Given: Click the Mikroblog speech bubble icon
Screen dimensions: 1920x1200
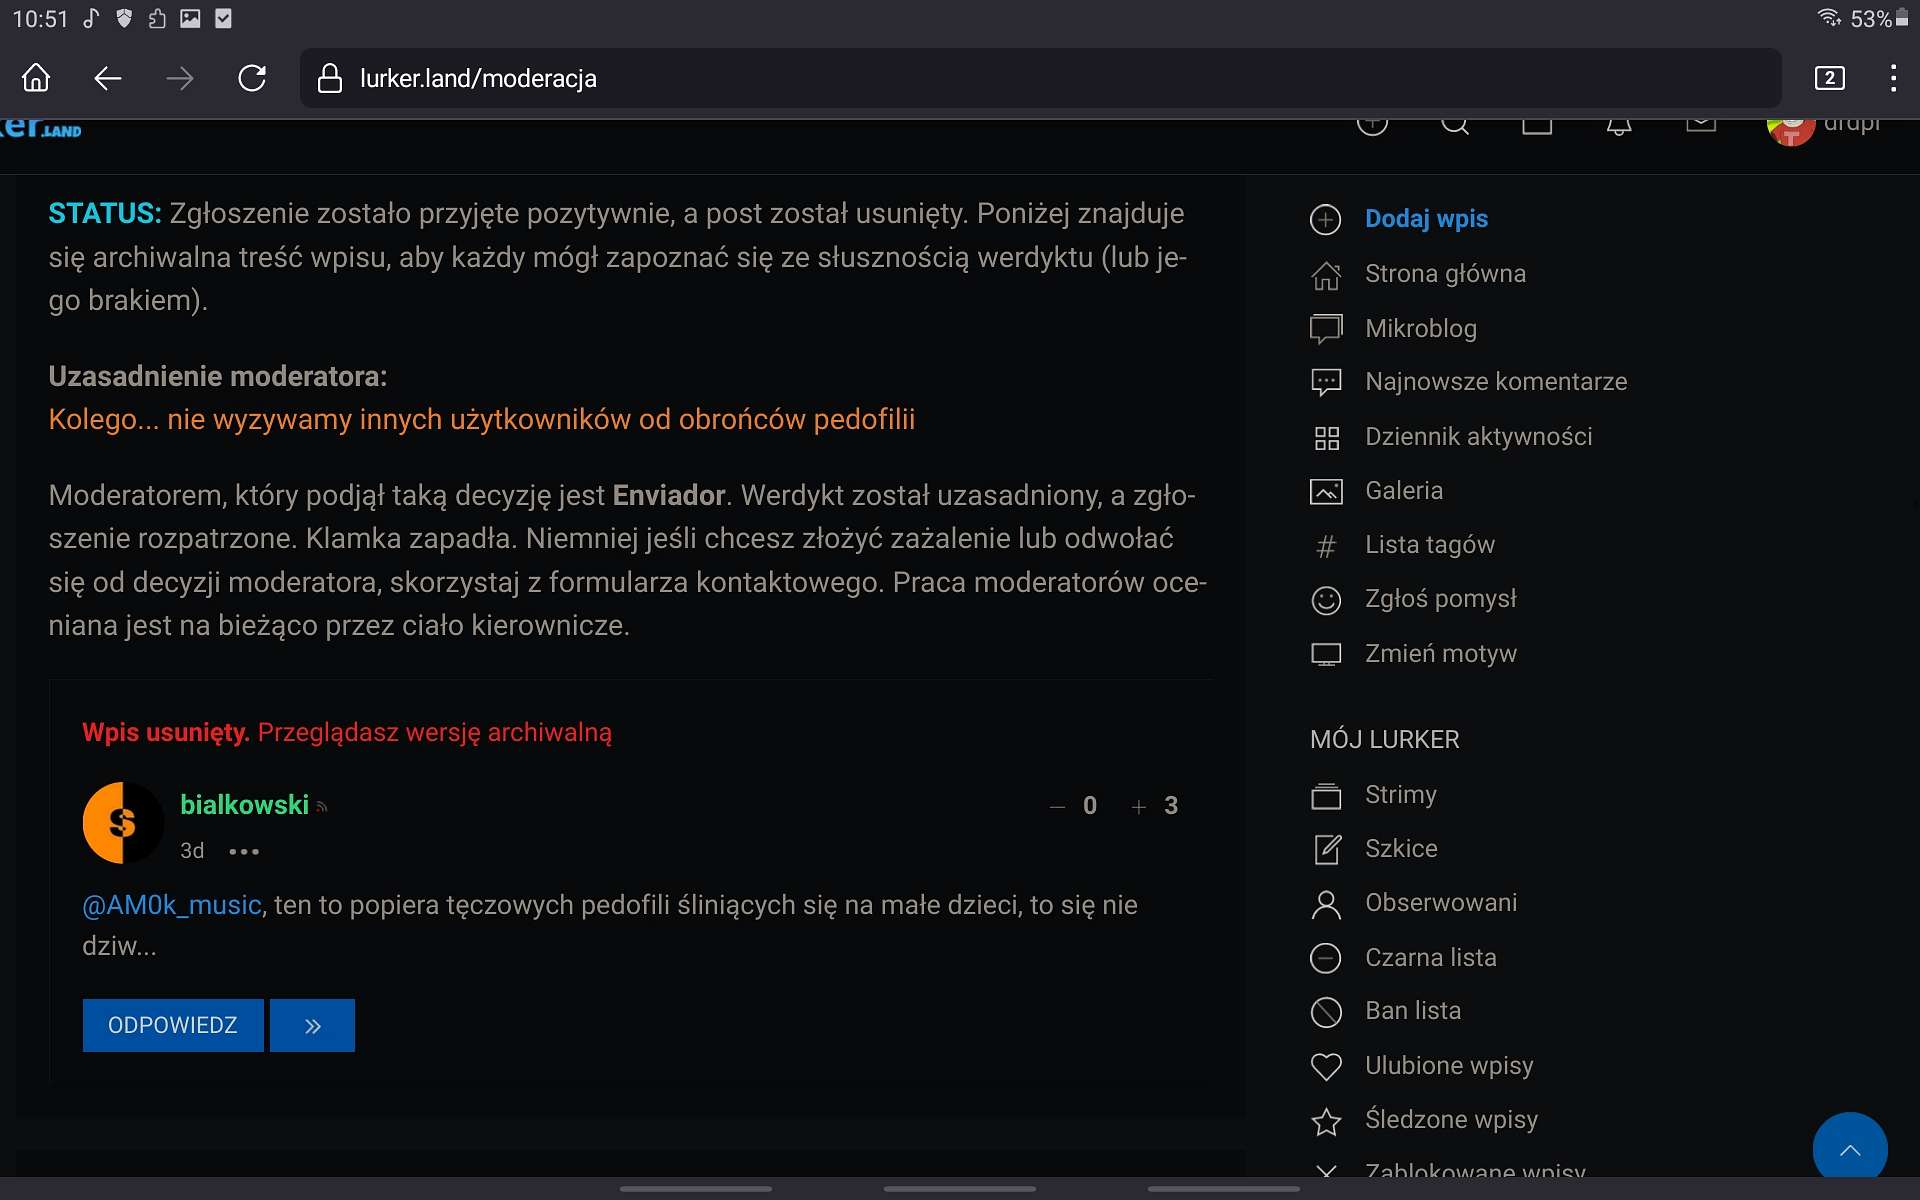Looking at the screenshot, I should [1326, 329].
